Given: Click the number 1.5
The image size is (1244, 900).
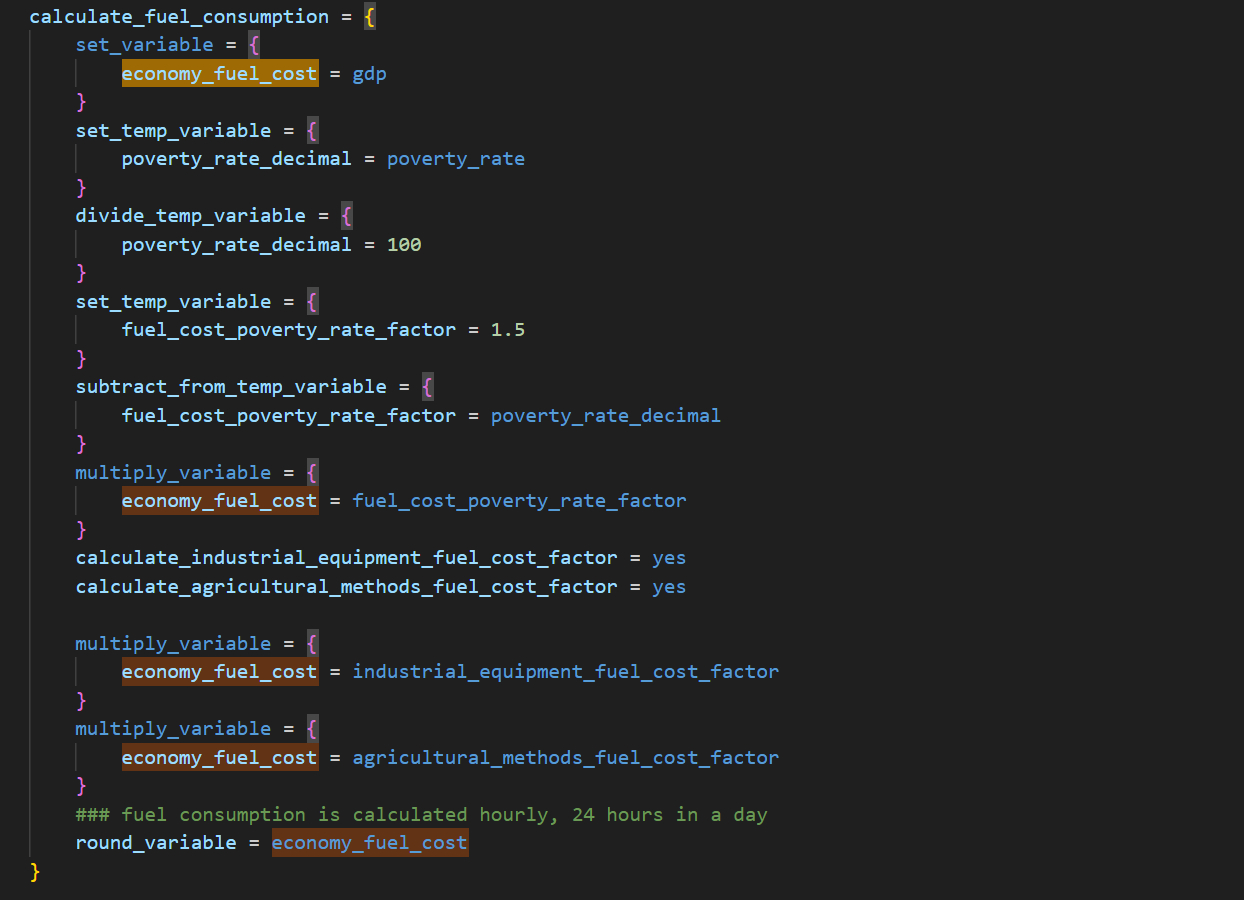Looking at the screenshot, I should [x=508, y=330].
